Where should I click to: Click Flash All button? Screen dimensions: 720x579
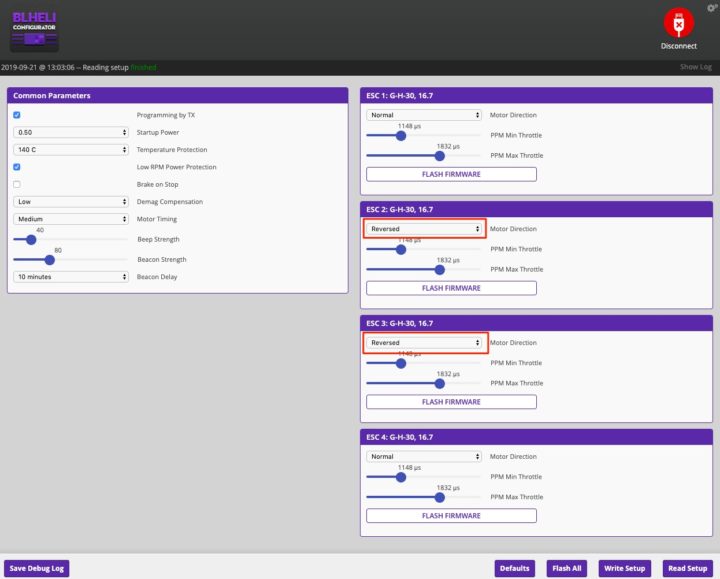click(568, 568)
